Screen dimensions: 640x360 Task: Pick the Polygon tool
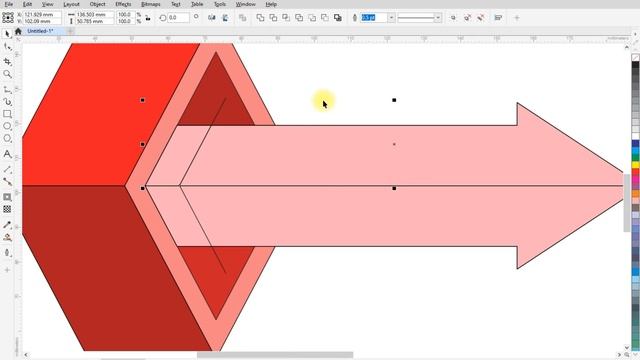(x=7, y=139)
